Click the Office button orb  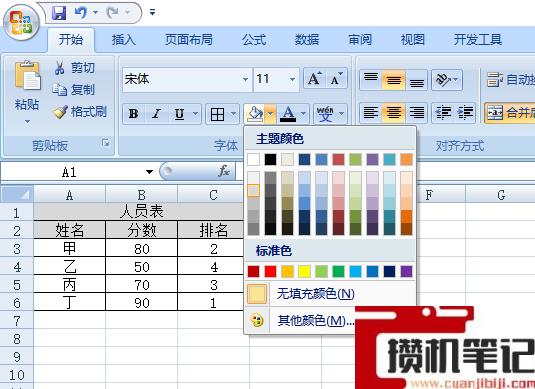pos(21,23)
